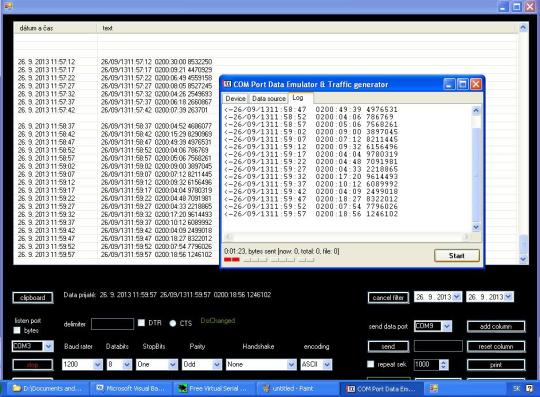This screenshot has height=397, width=540.
Task: Increase the repeat interval stepper value
Action: 444,362
